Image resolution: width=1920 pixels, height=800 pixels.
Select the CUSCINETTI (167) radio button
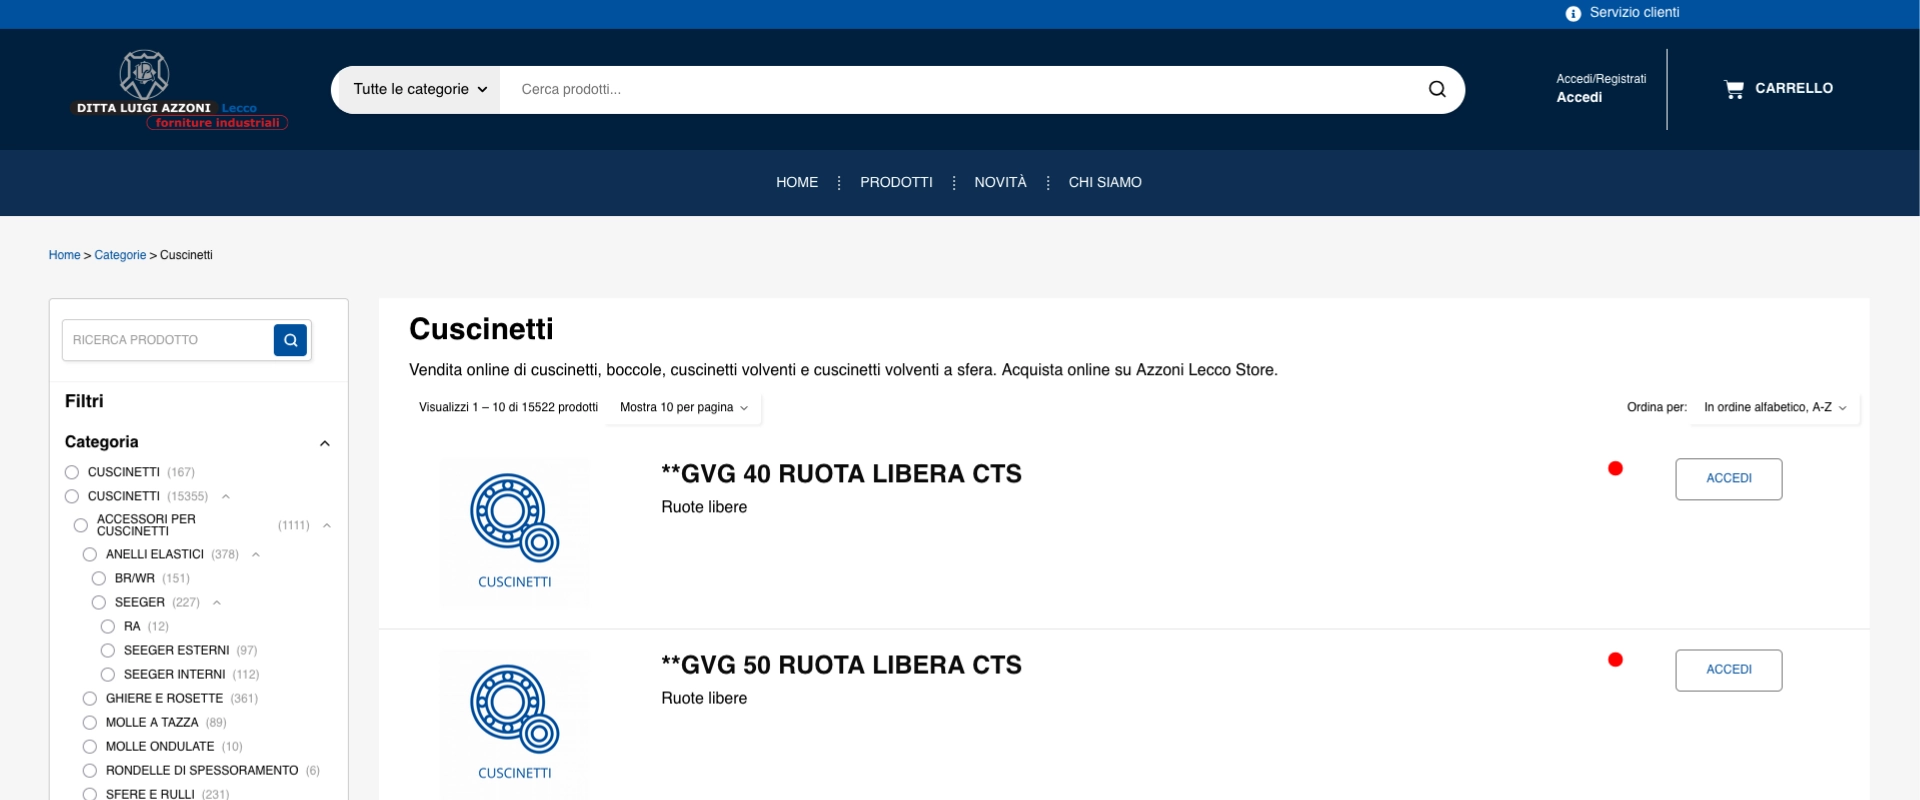point(72,472)
